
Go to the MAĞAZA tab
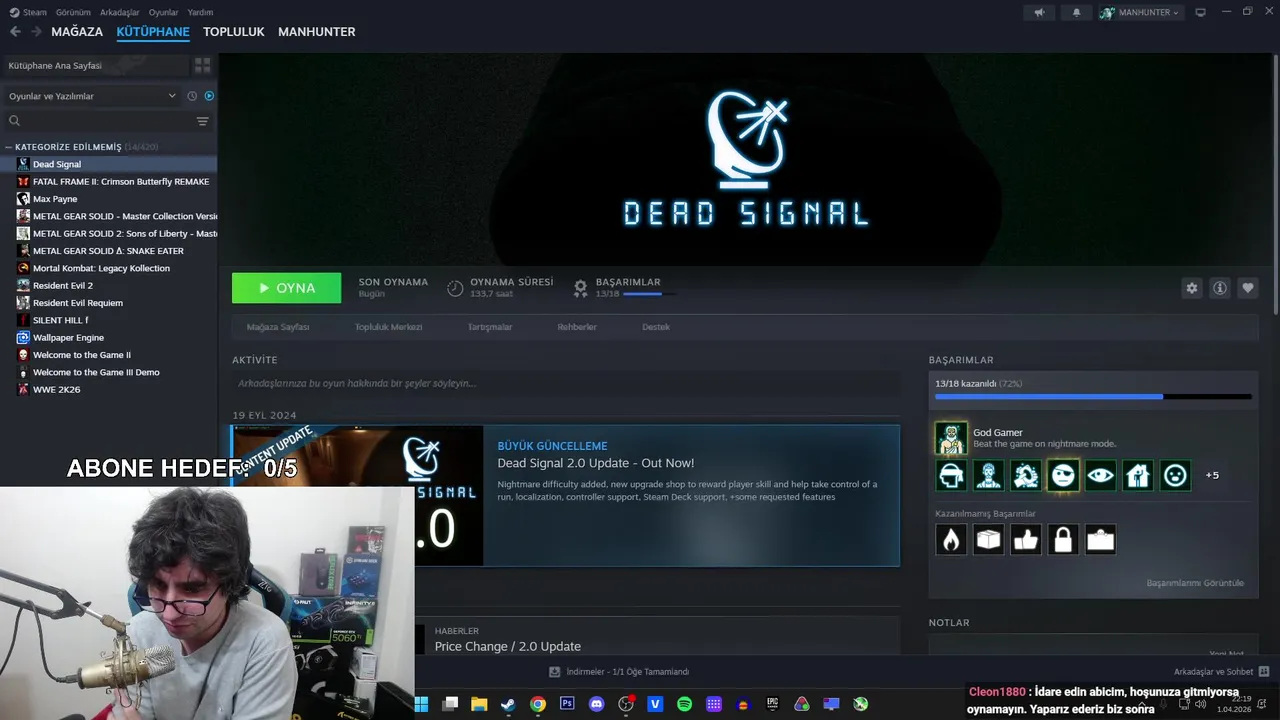(77, 32)
